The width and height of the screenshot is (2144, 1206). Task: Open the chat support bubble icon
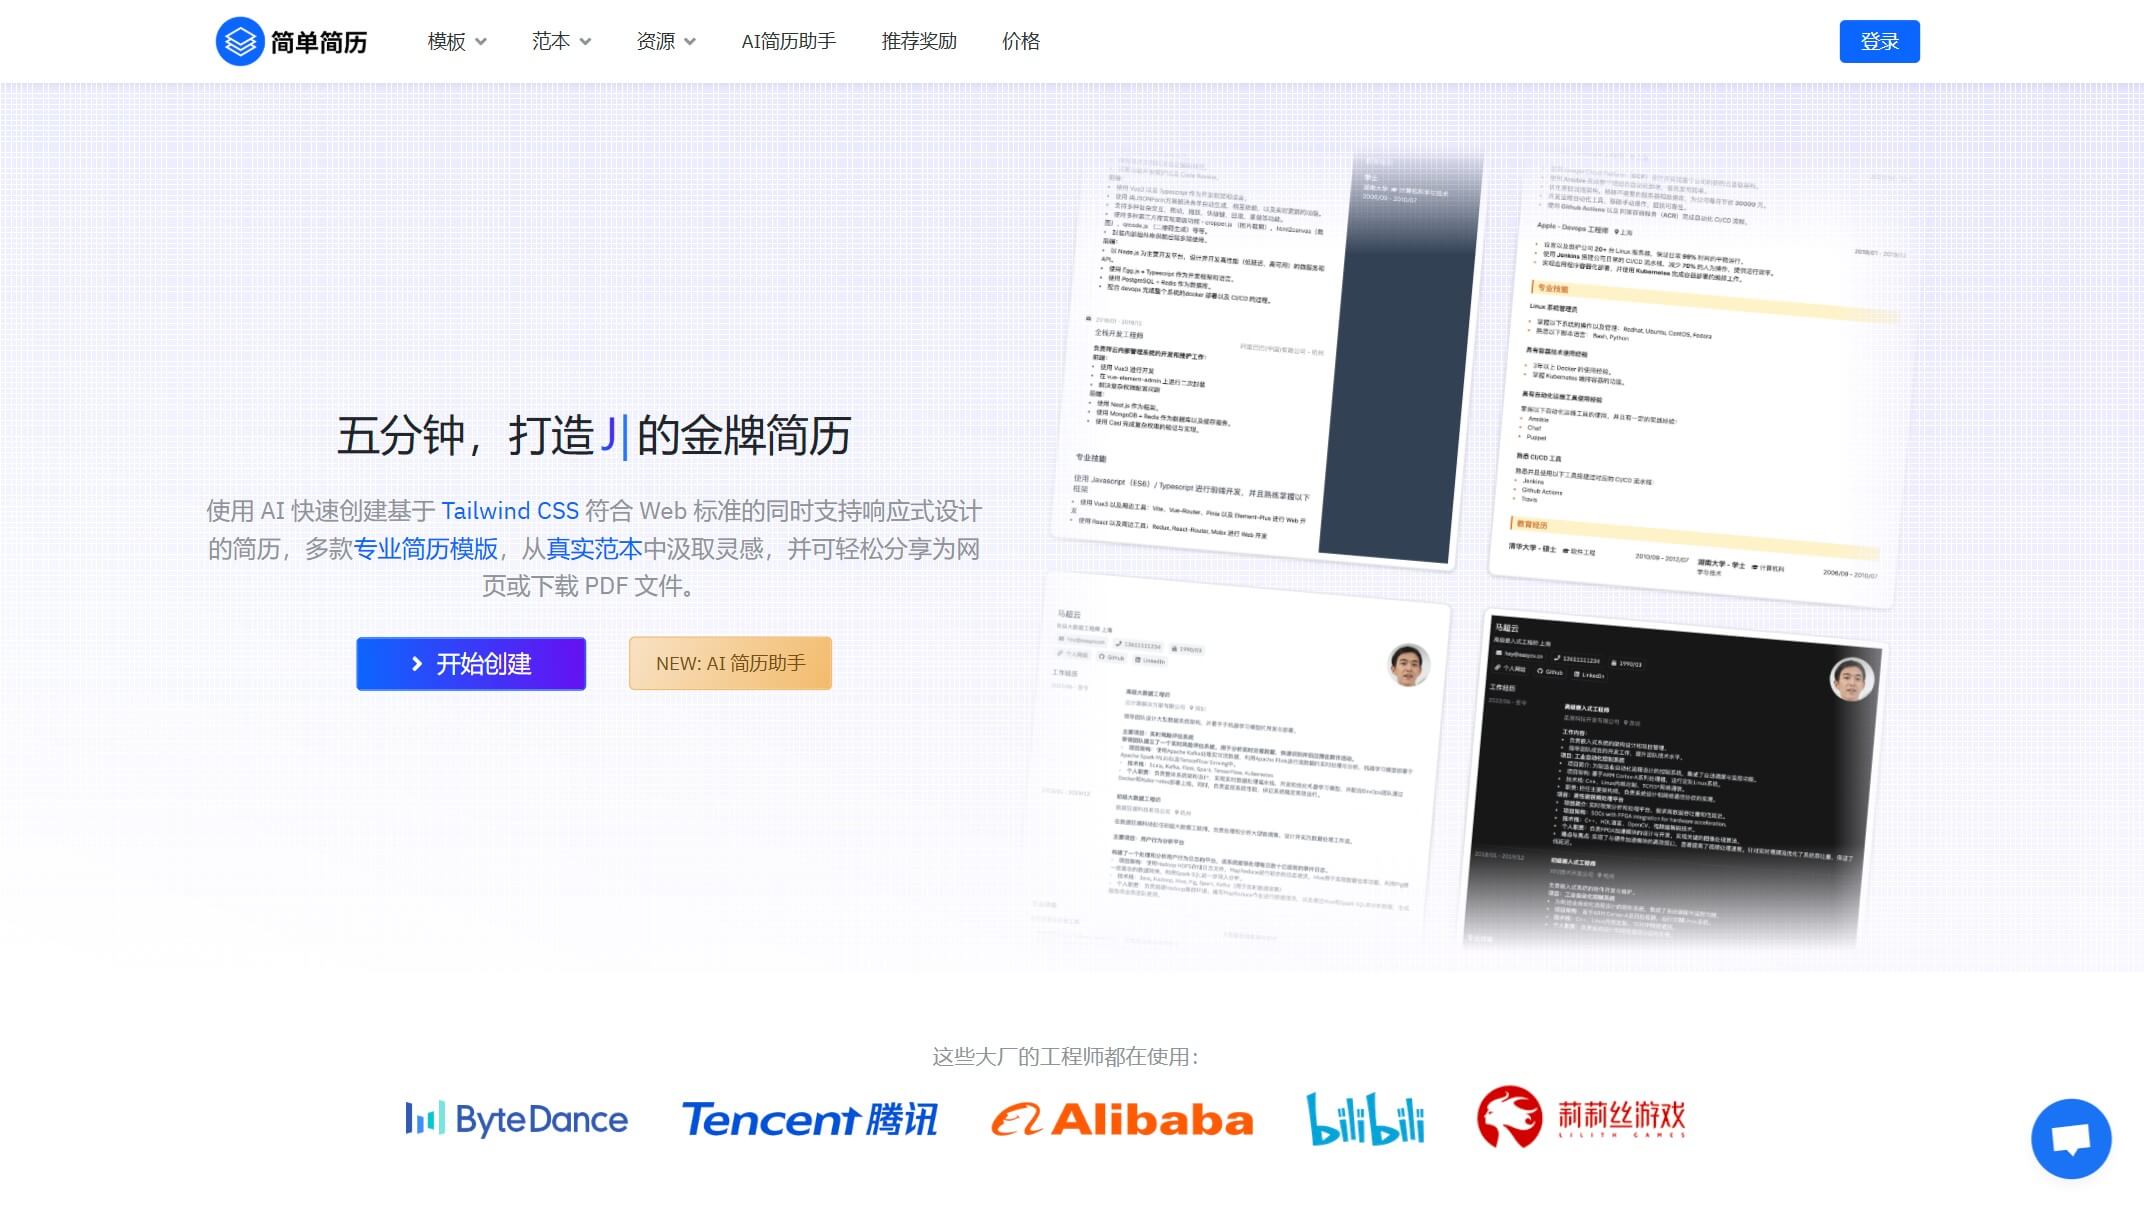pos(2070,1138)
